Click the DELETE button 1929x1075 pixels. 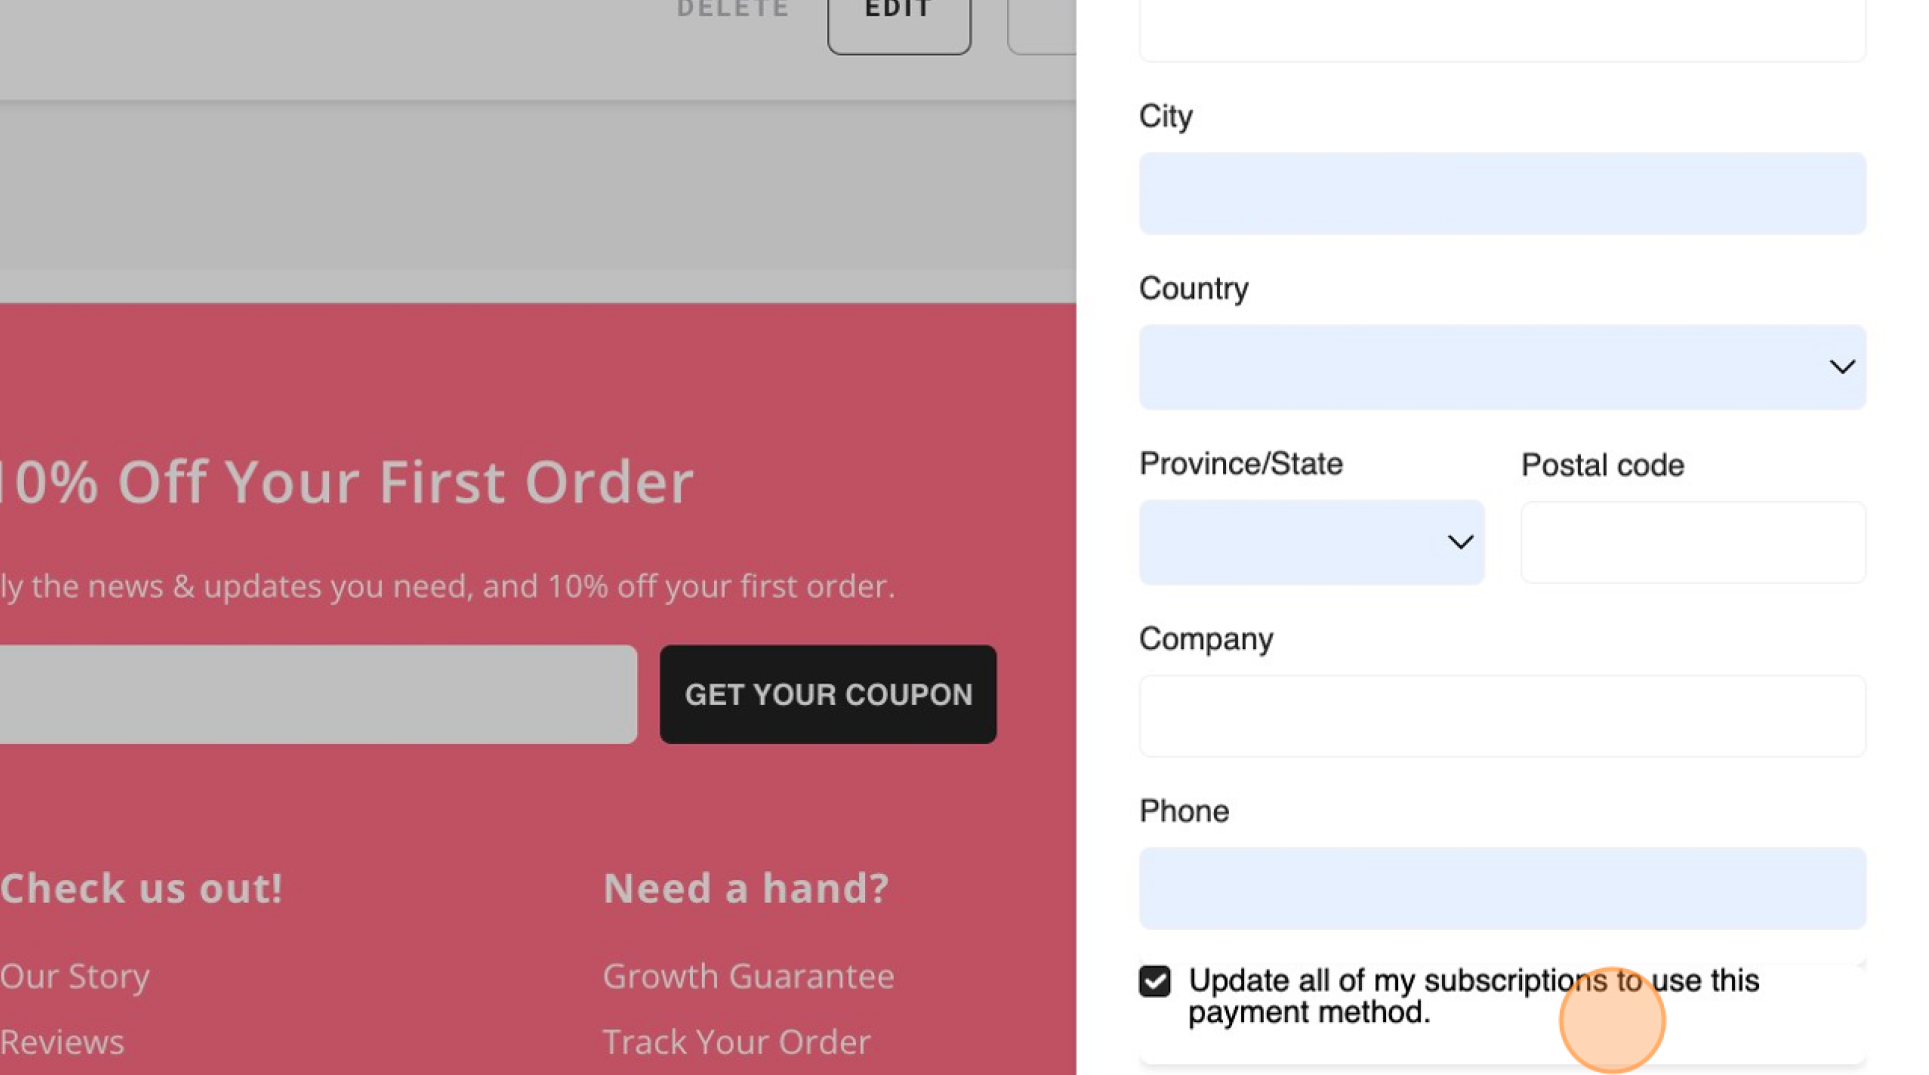tap(733, 10)
